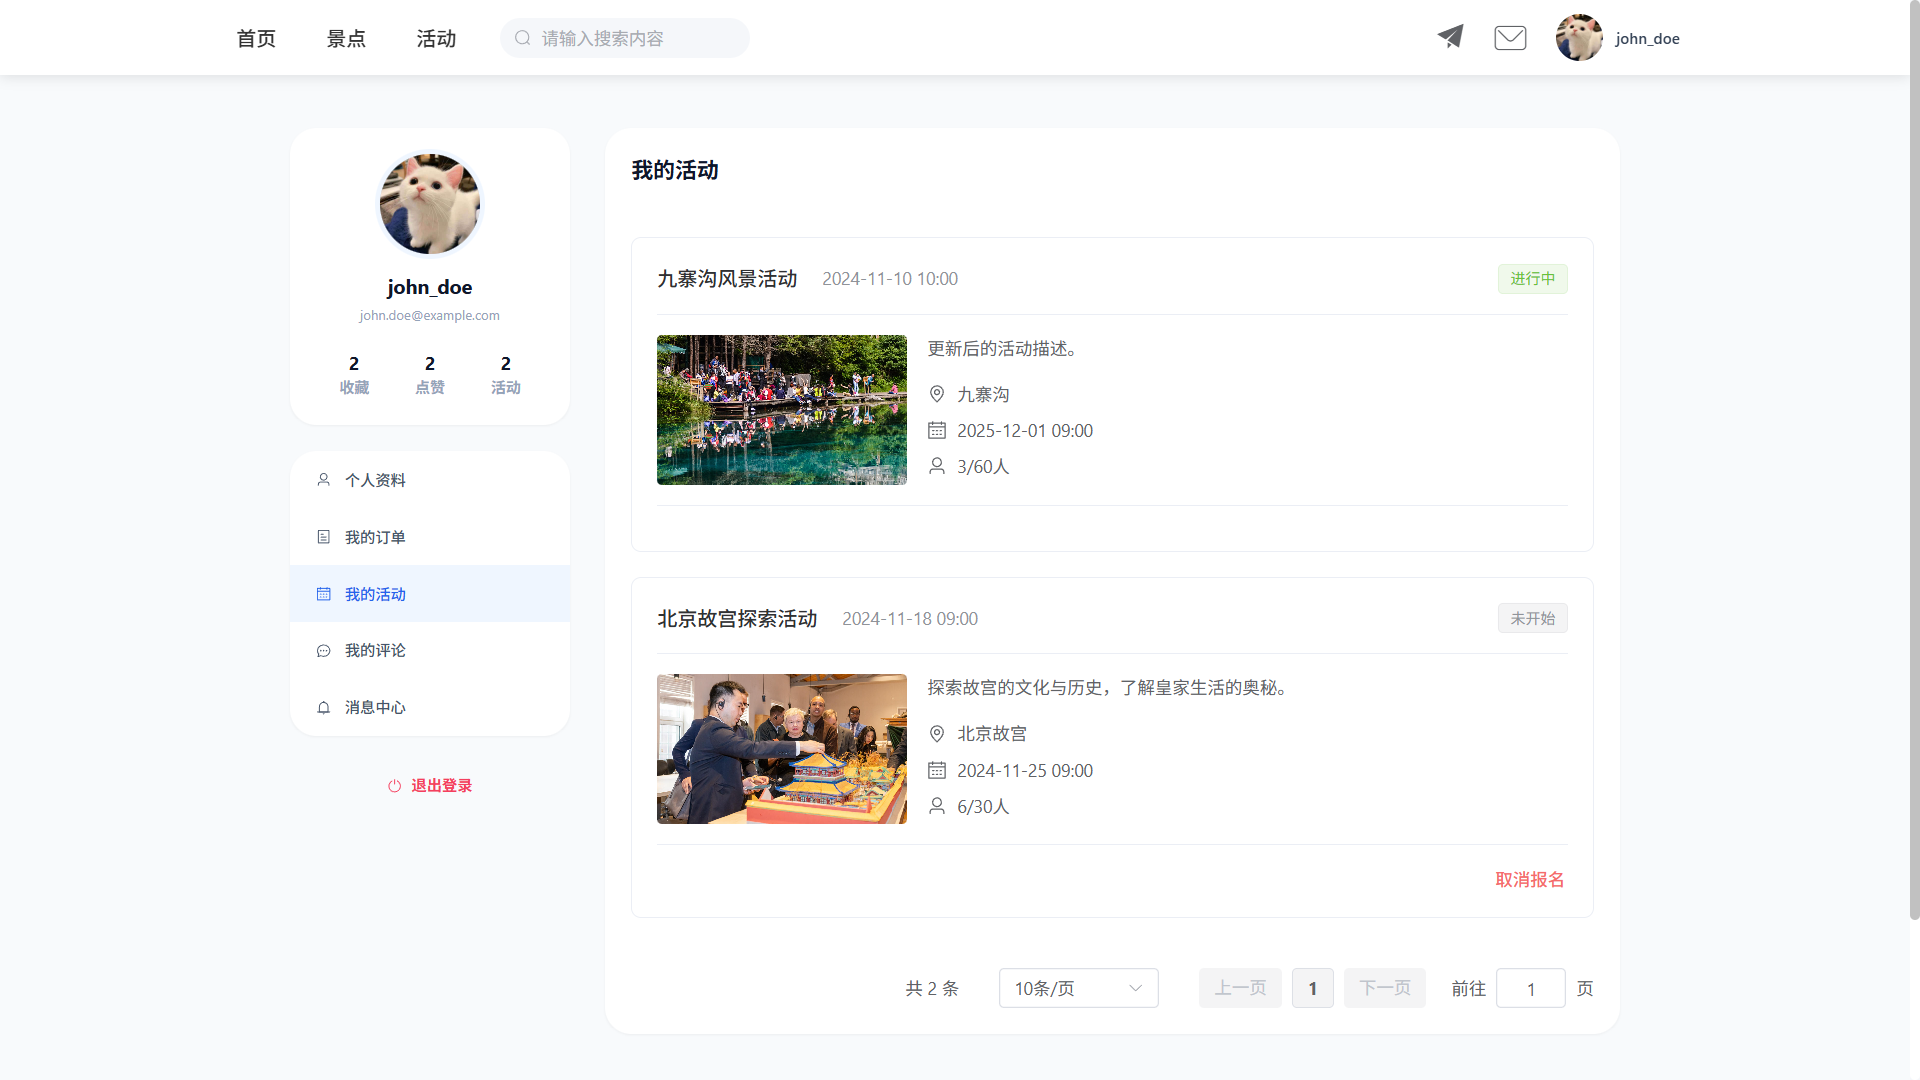
Task: Click the order list icon for 我的订单
Action: coord(323,537)
